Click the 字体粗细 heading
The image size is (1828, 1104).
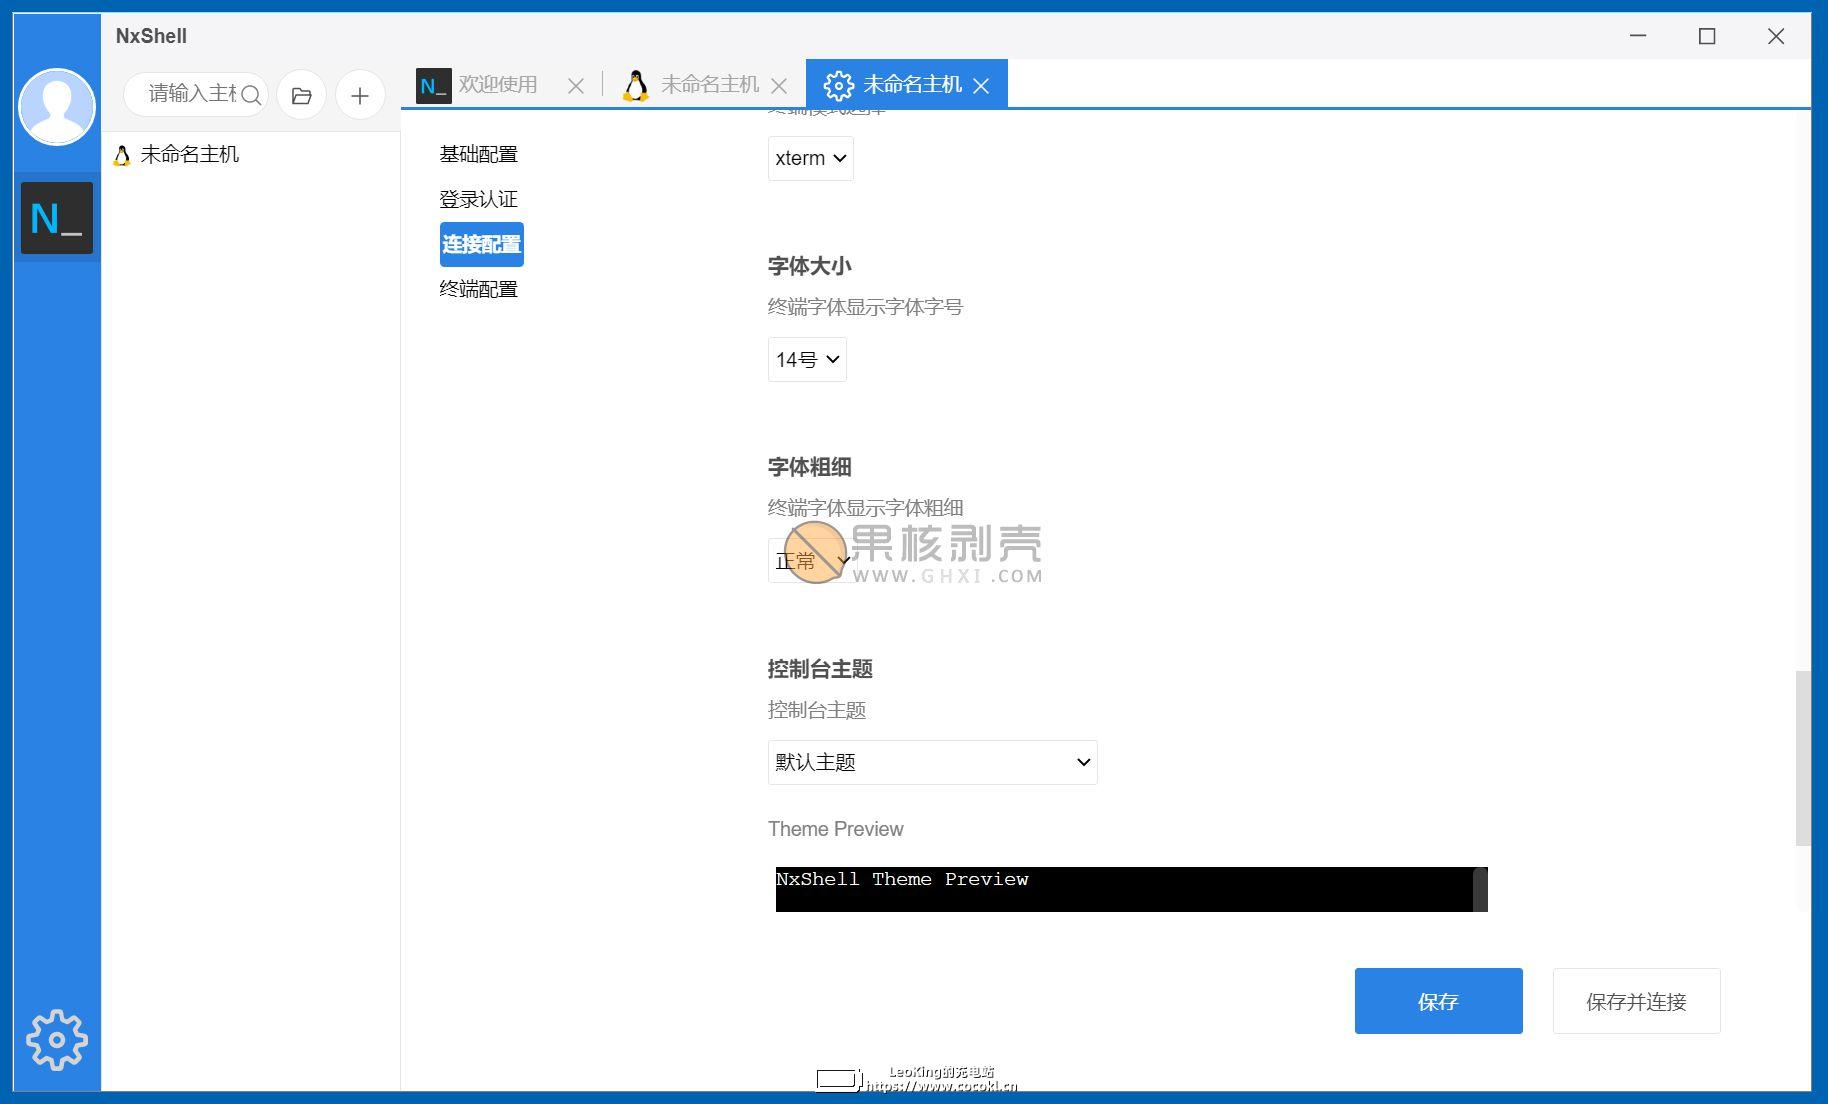coord(810,467)
